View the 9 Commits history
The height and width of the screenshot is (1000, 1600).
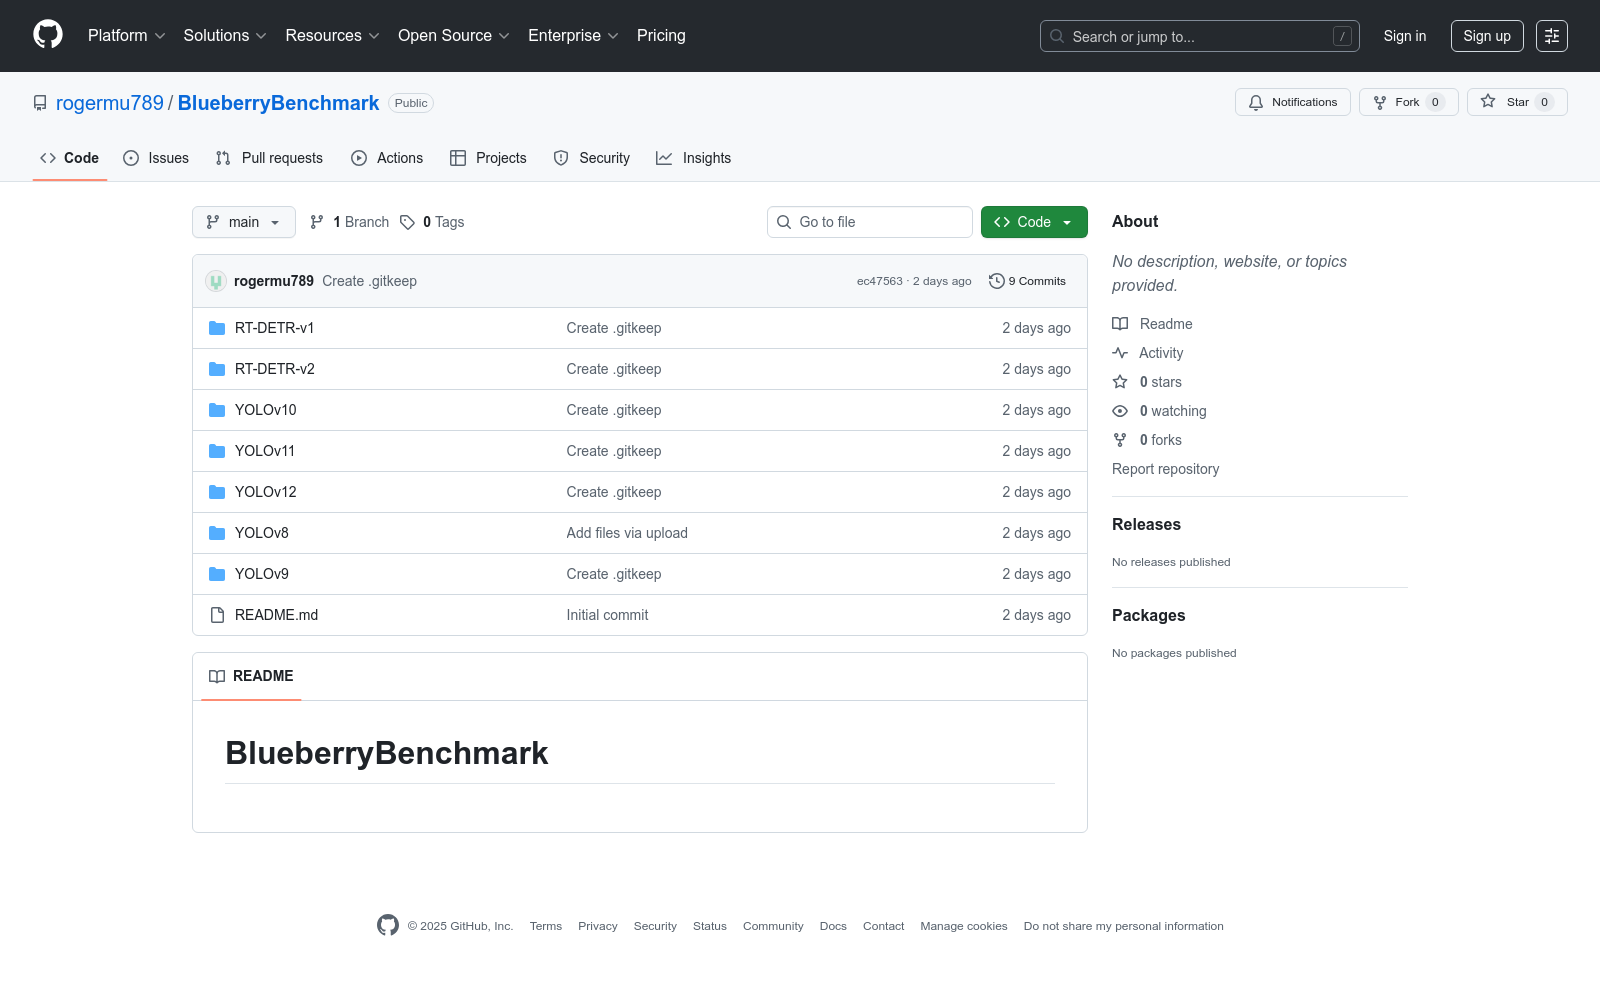(x=1027, y=281)
